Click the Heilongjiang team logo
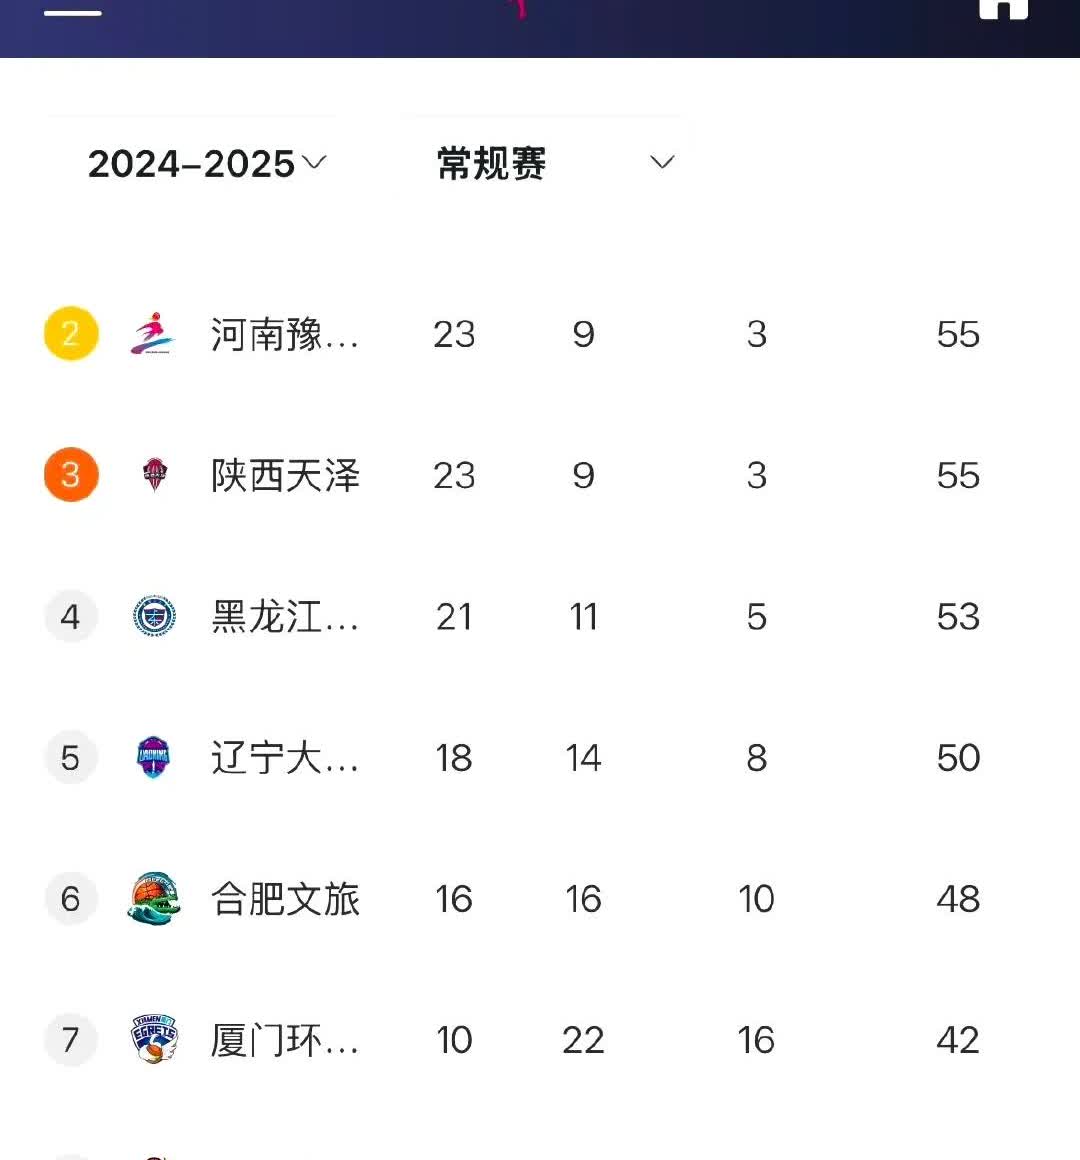 [154, 616]
